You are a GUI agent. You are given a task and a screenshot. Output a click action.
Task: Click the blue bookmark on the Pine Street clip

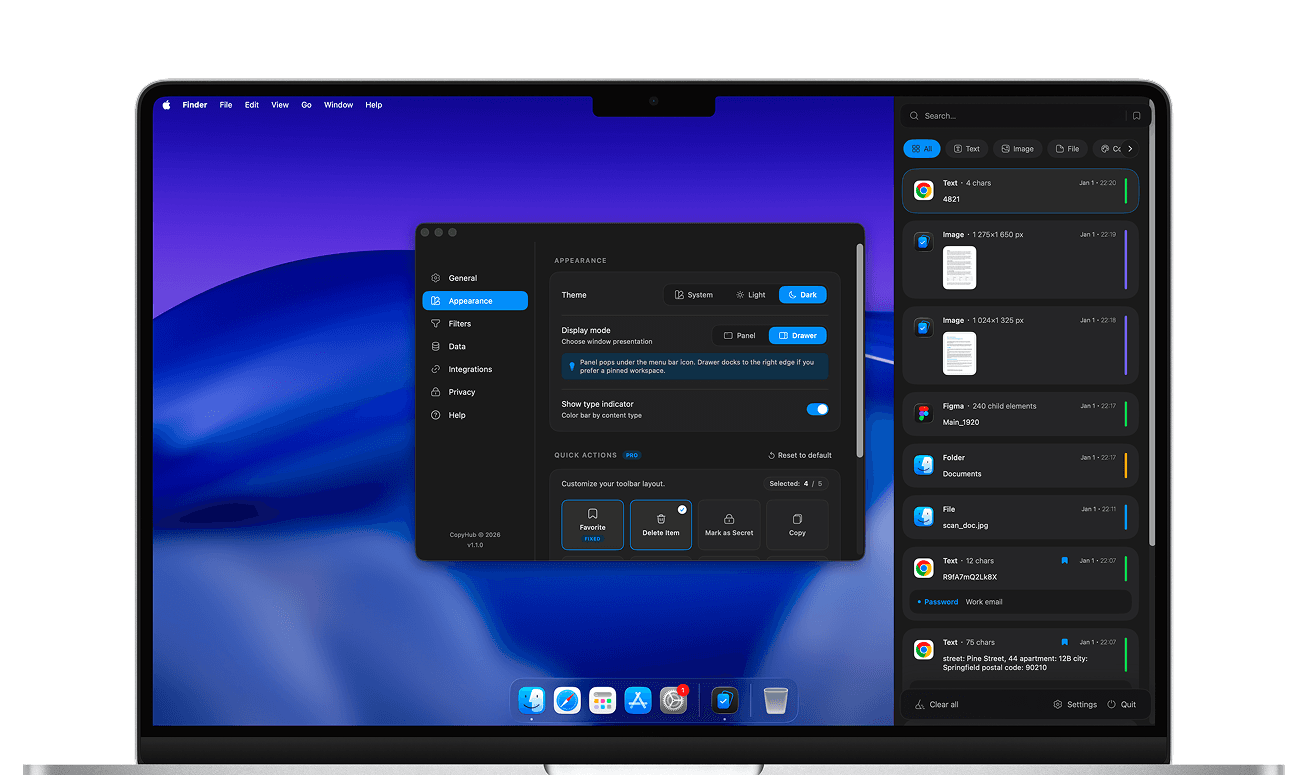[1064, 643]
